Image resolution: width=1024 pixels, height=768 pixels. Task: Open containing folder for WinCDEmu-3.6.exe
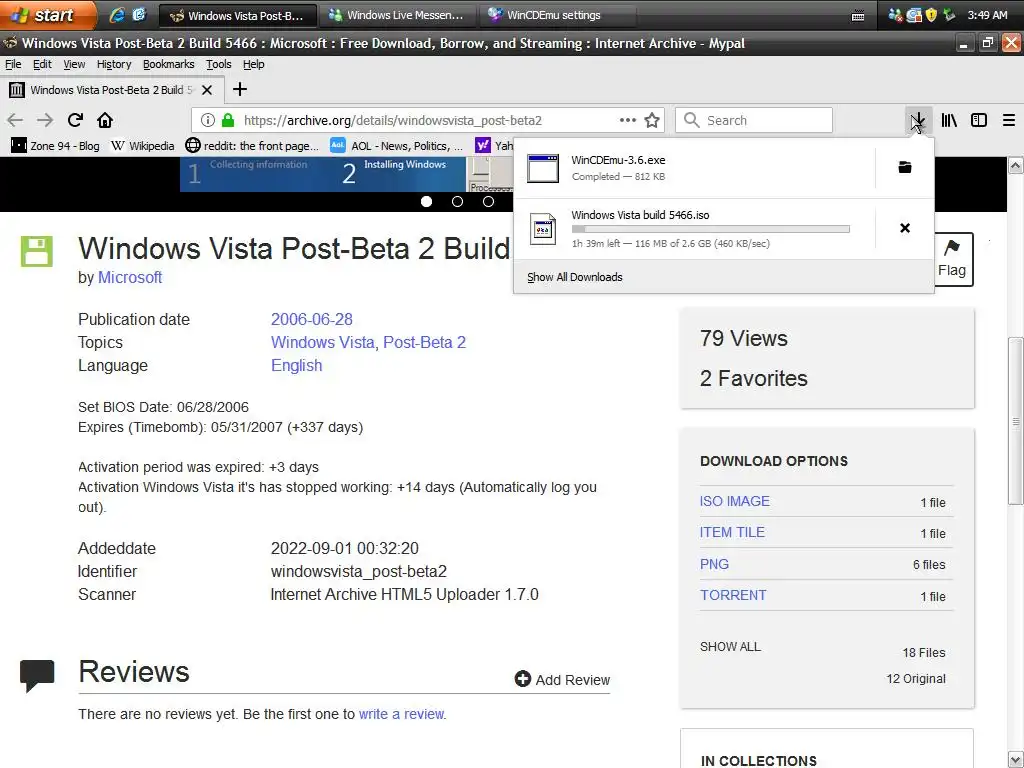pos(904,168)
